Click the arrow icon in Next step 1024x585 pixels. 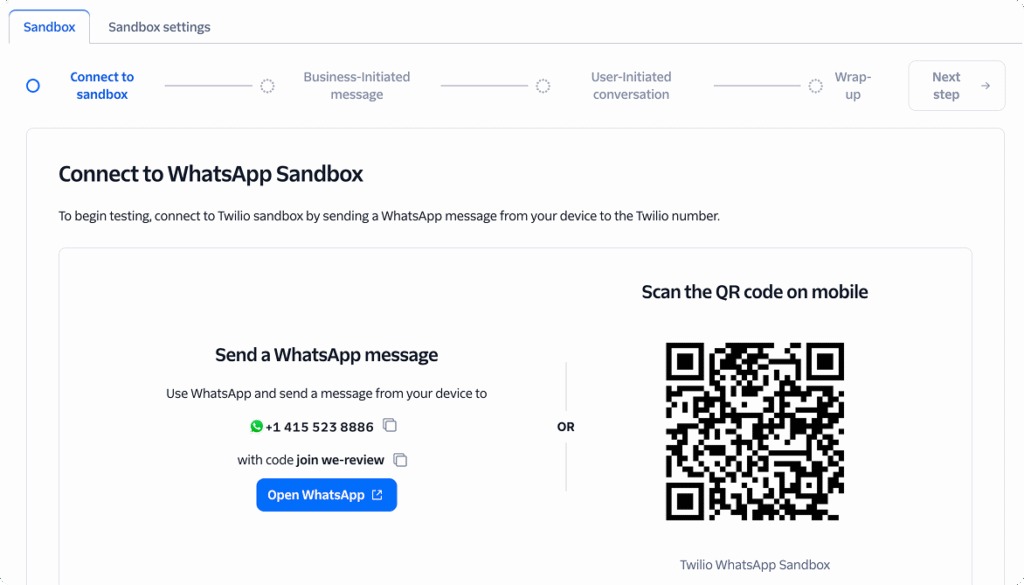click(x=986, y=86)
